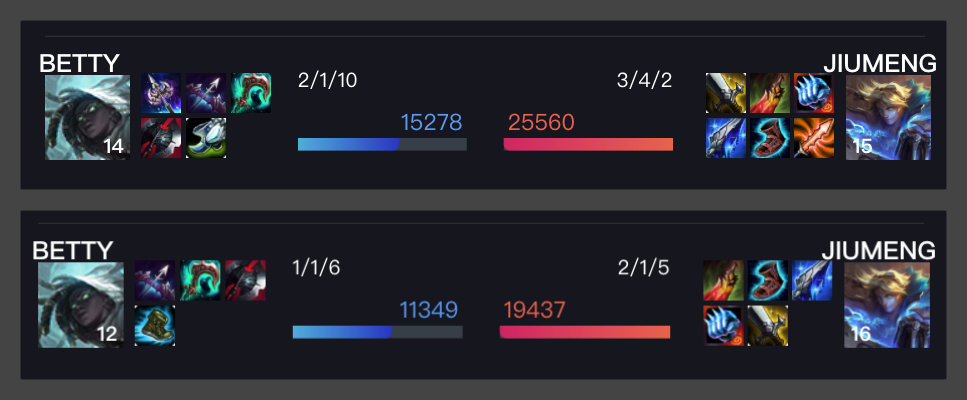This screenshot has height=400, width=967.
Task: Click the orange Long Sword item icon
Action: tap(814, 137)
